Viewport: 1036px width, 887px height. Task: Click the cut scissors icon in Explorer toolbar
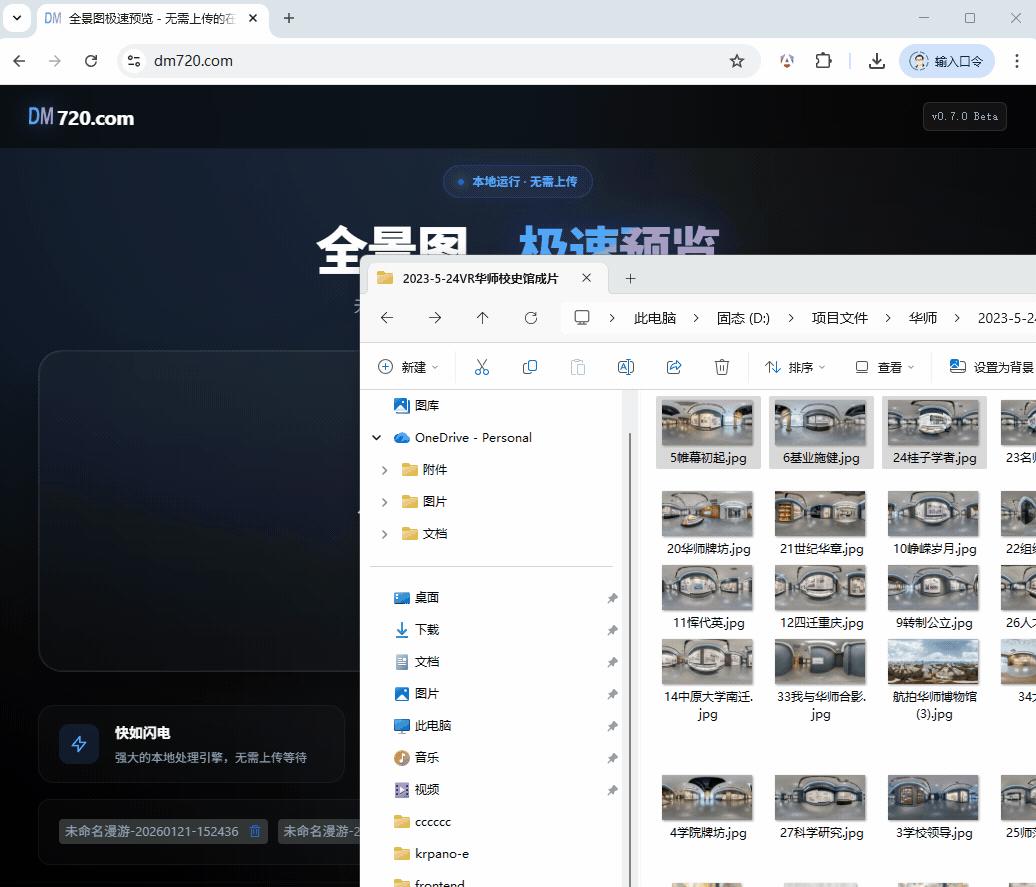[482, 367]
